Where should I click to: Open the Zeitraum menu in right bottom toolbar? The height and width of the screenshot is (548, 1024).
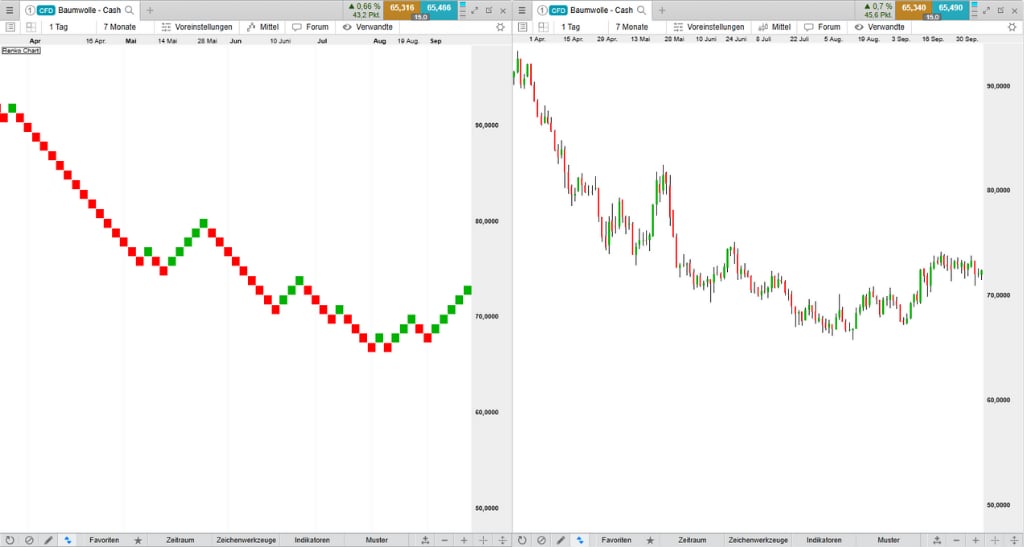click(x=692, y=540)
